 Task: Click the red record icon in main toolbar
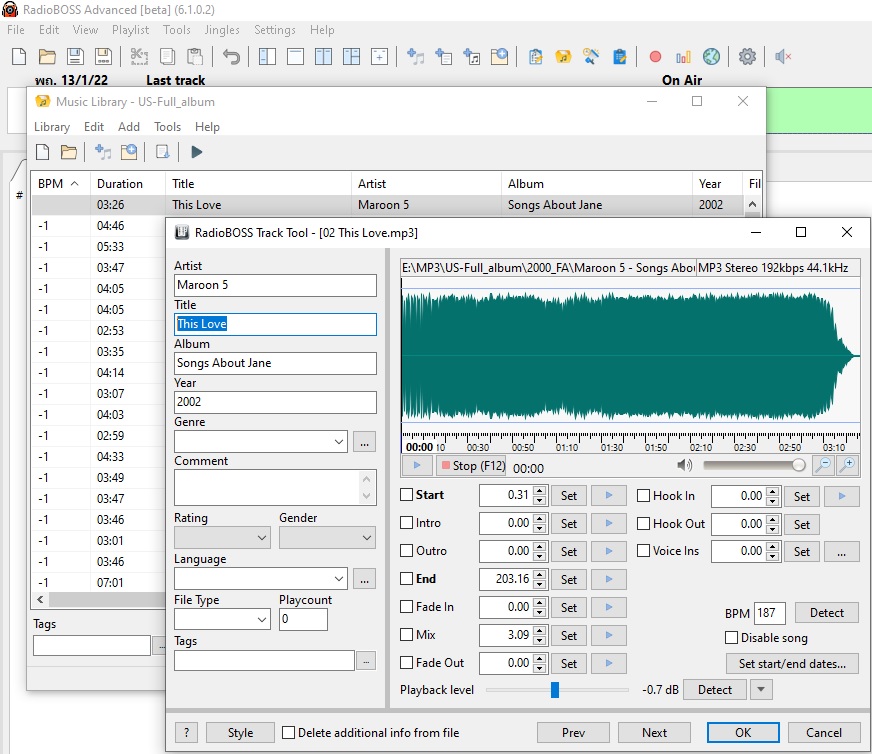(x=655, y=57)
